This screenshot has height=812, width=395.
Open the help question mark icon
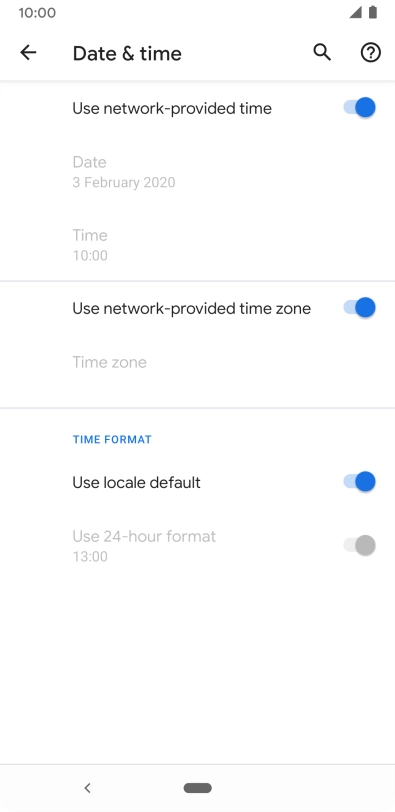[x=371, y=52]
